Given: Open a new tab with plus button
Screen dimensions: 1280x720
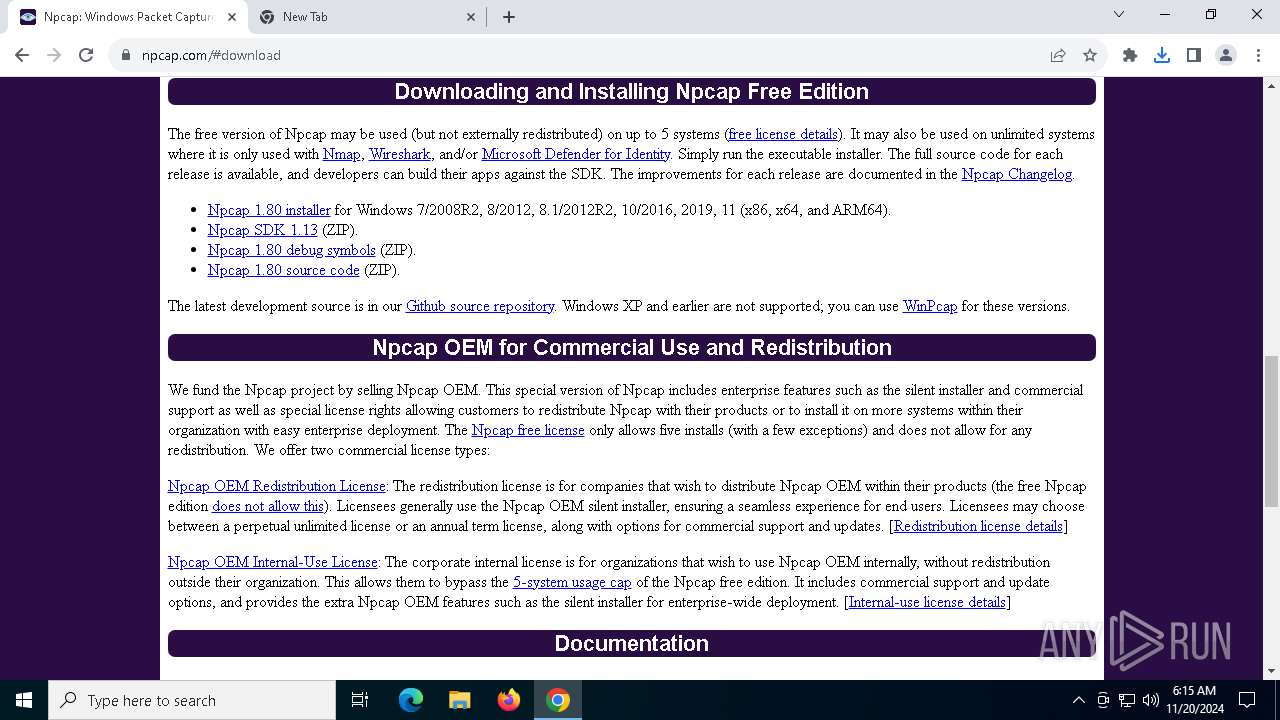Looking at the screenshot, I should [509, 17].
